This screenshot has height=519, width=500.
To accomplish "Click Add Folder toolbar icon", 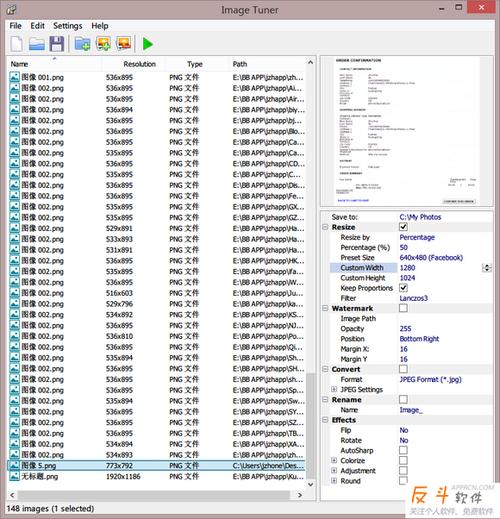I will click(82, 44).
